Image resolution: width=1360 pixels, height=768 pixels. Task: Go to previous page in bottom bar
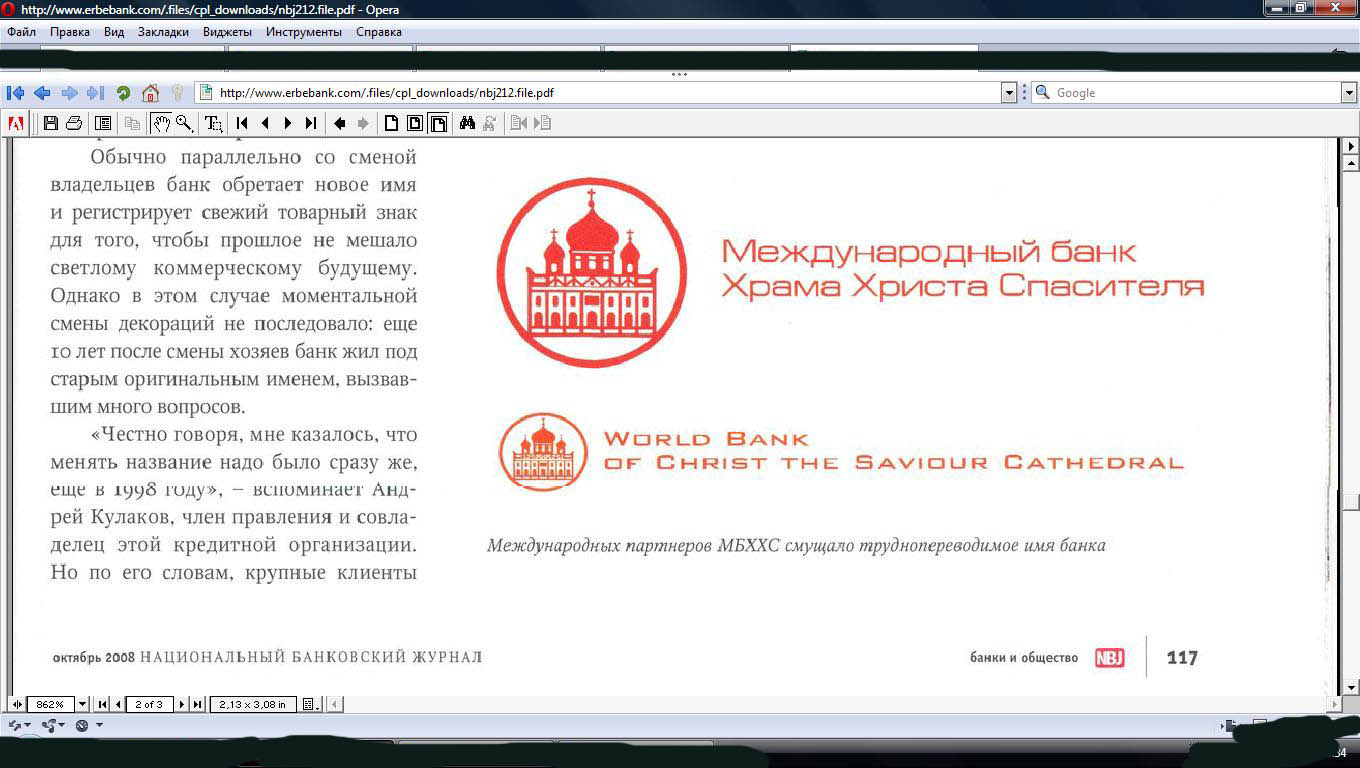click(118, 704)
